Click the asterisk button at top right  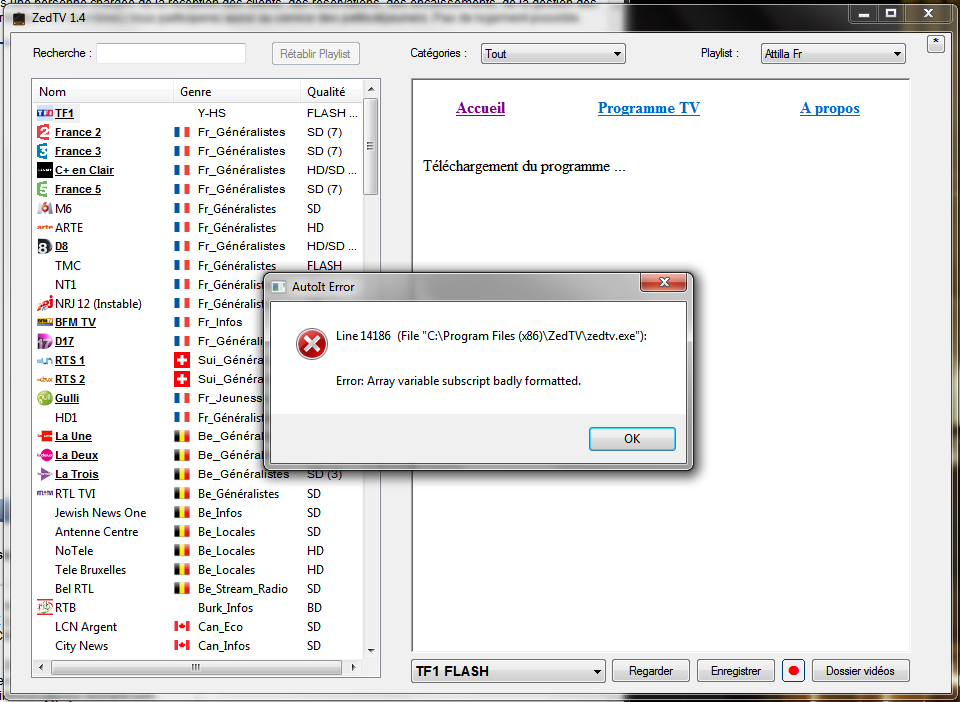point(935,43)
